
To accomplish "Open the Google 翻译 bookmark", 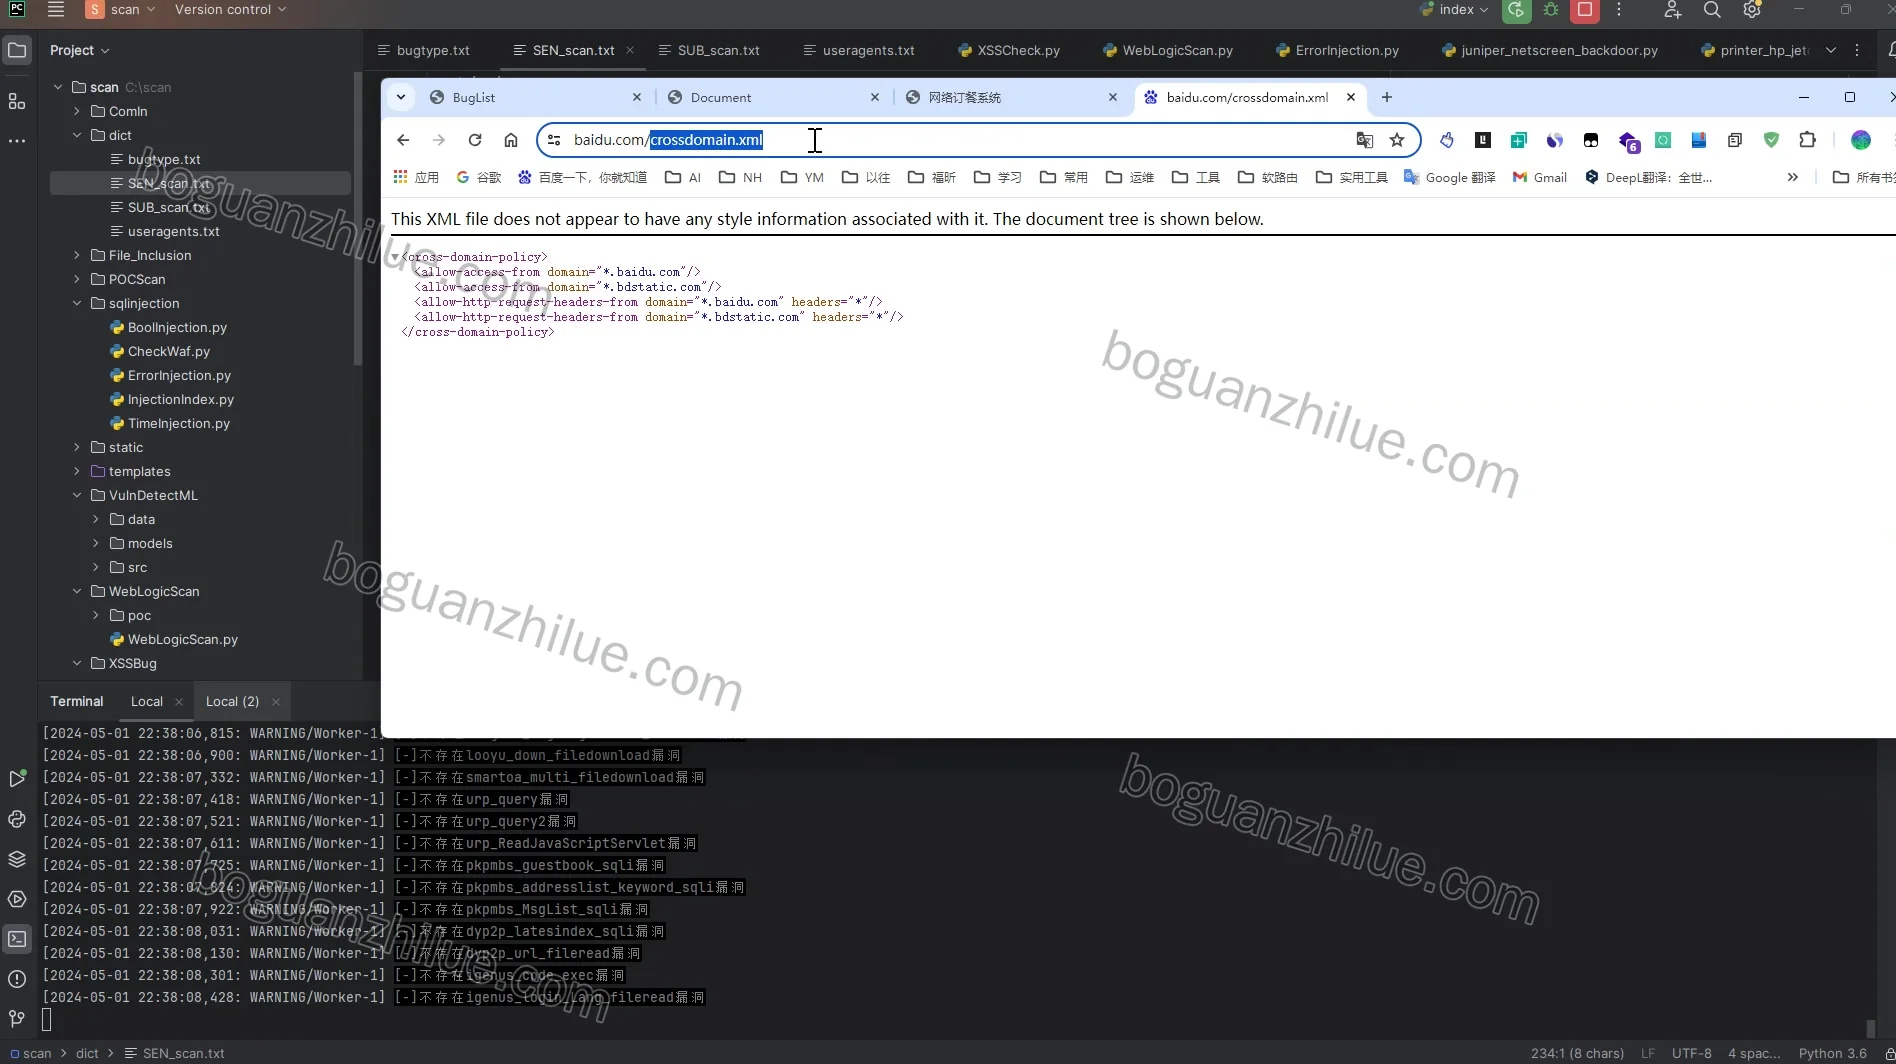I will point(1450,177).
